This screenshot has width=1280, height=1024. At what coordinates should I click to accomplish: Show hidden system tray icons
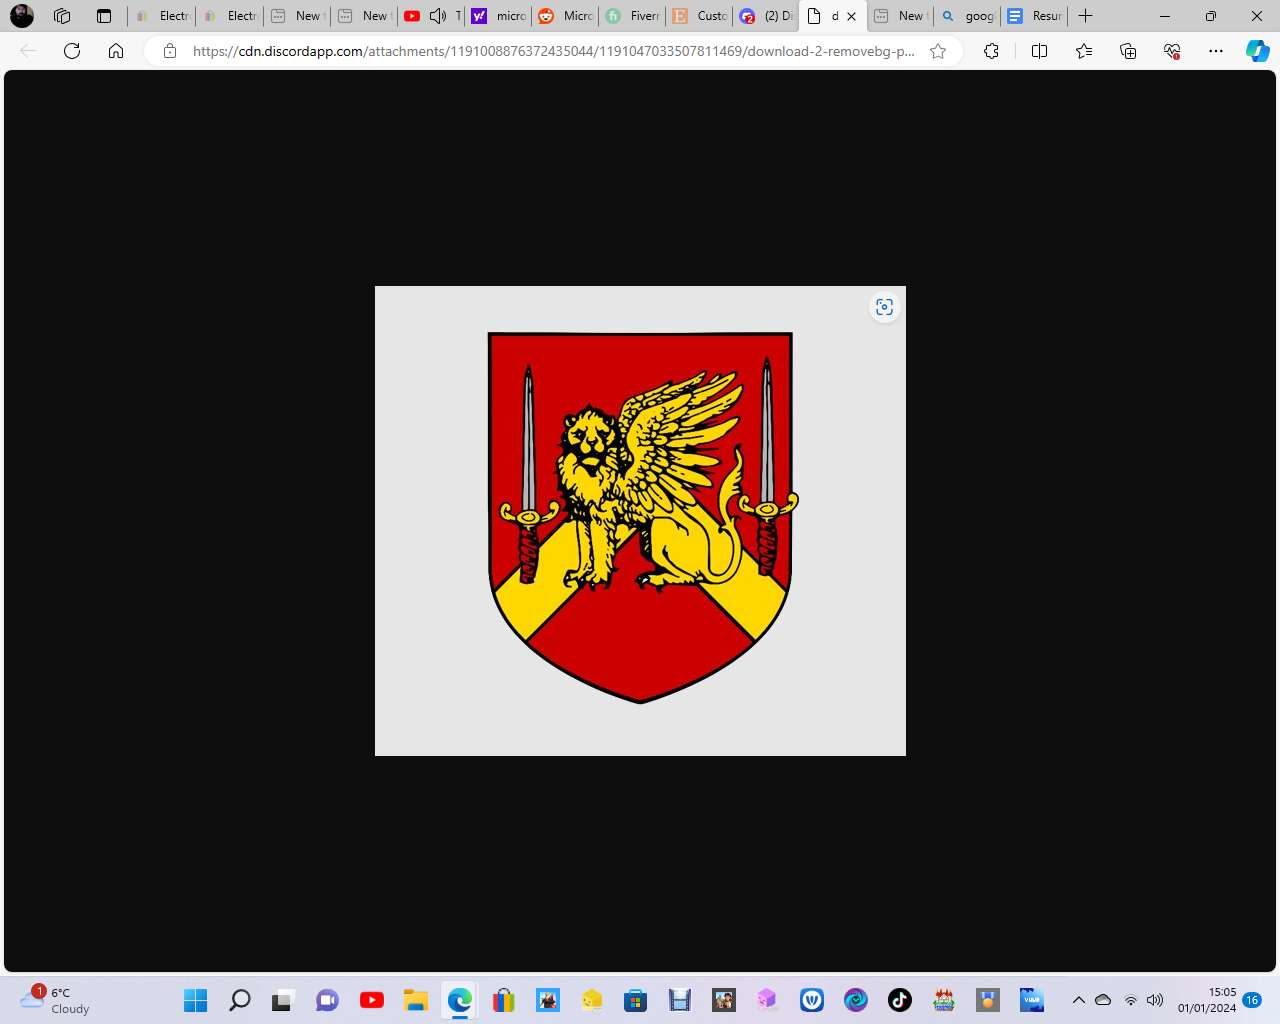coord(1078,1000)
